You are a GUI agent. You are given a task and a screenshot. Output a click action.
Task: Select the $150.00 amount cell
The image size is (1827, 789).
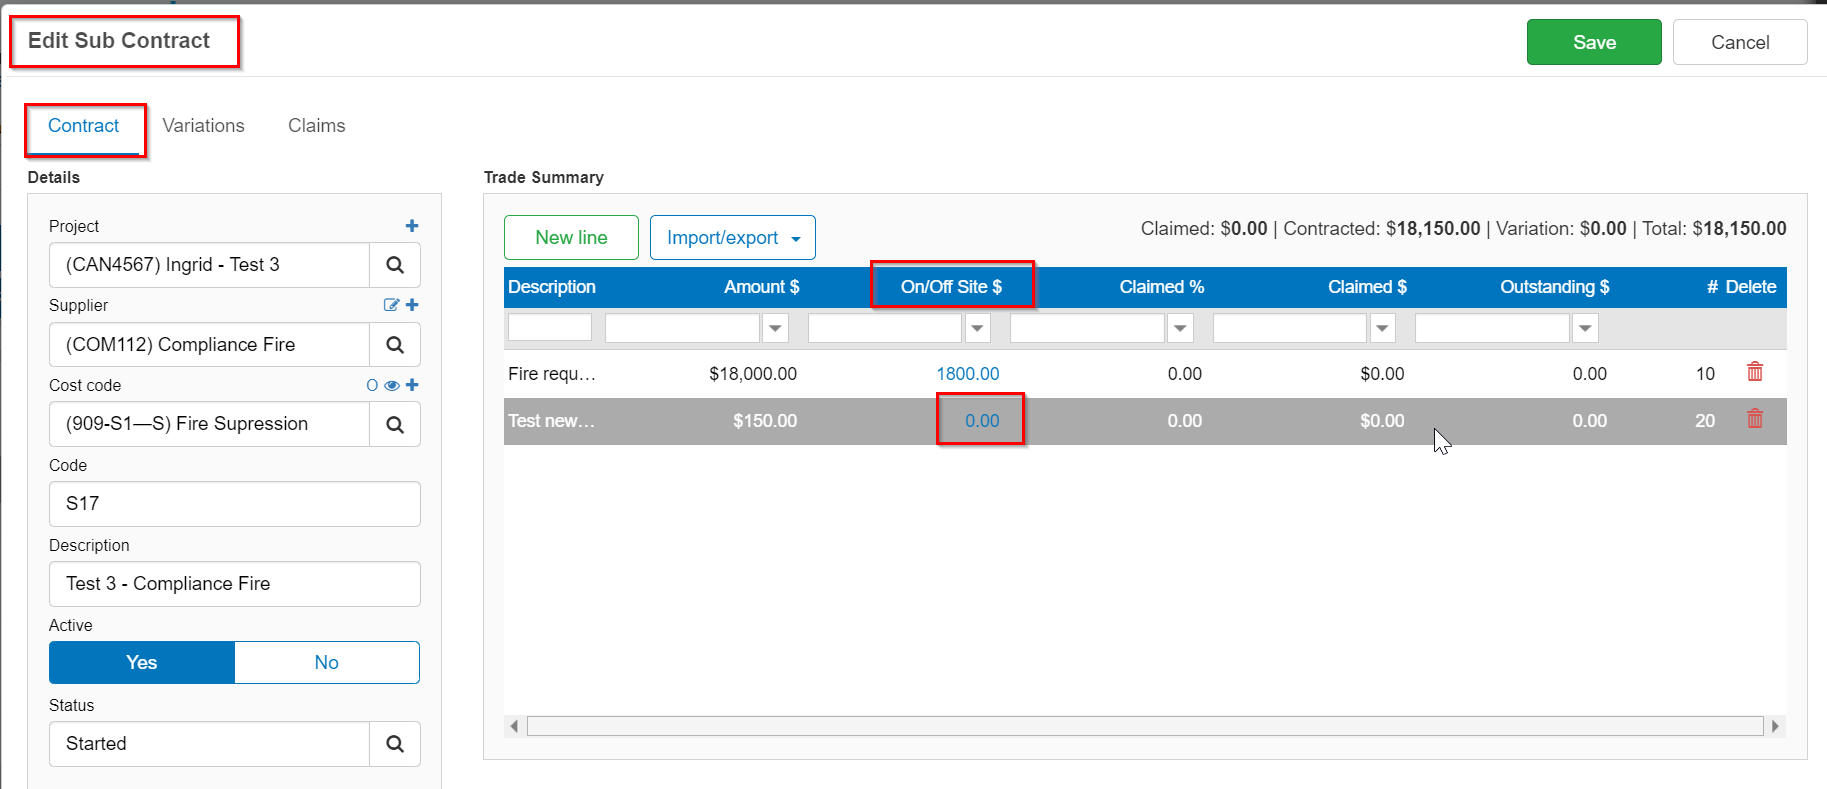[x=765, y=421]
